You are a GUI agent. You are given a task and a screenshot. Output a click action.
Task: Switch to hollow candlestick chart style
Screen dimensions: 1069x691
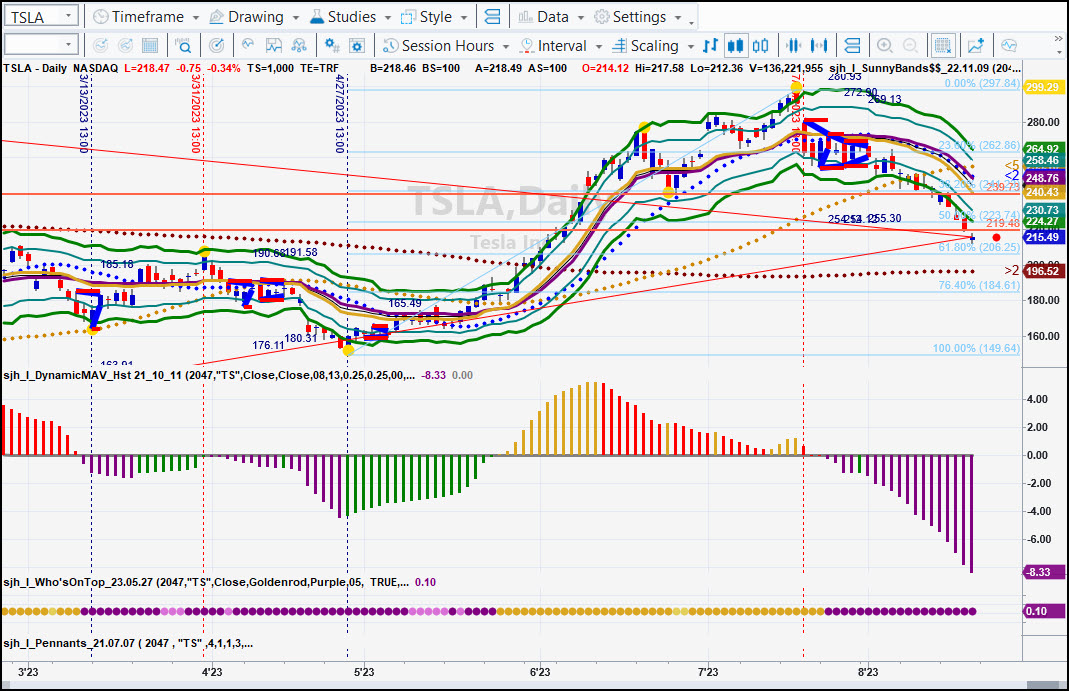pyautogui.click(x=761, y=46)
